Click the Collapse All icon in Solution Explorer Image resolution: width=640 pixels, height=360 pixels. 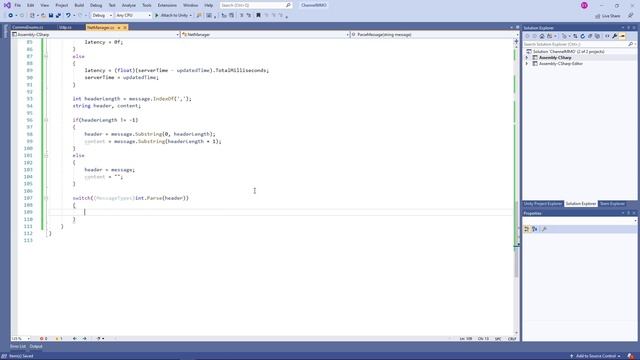(x=590, y=36)
